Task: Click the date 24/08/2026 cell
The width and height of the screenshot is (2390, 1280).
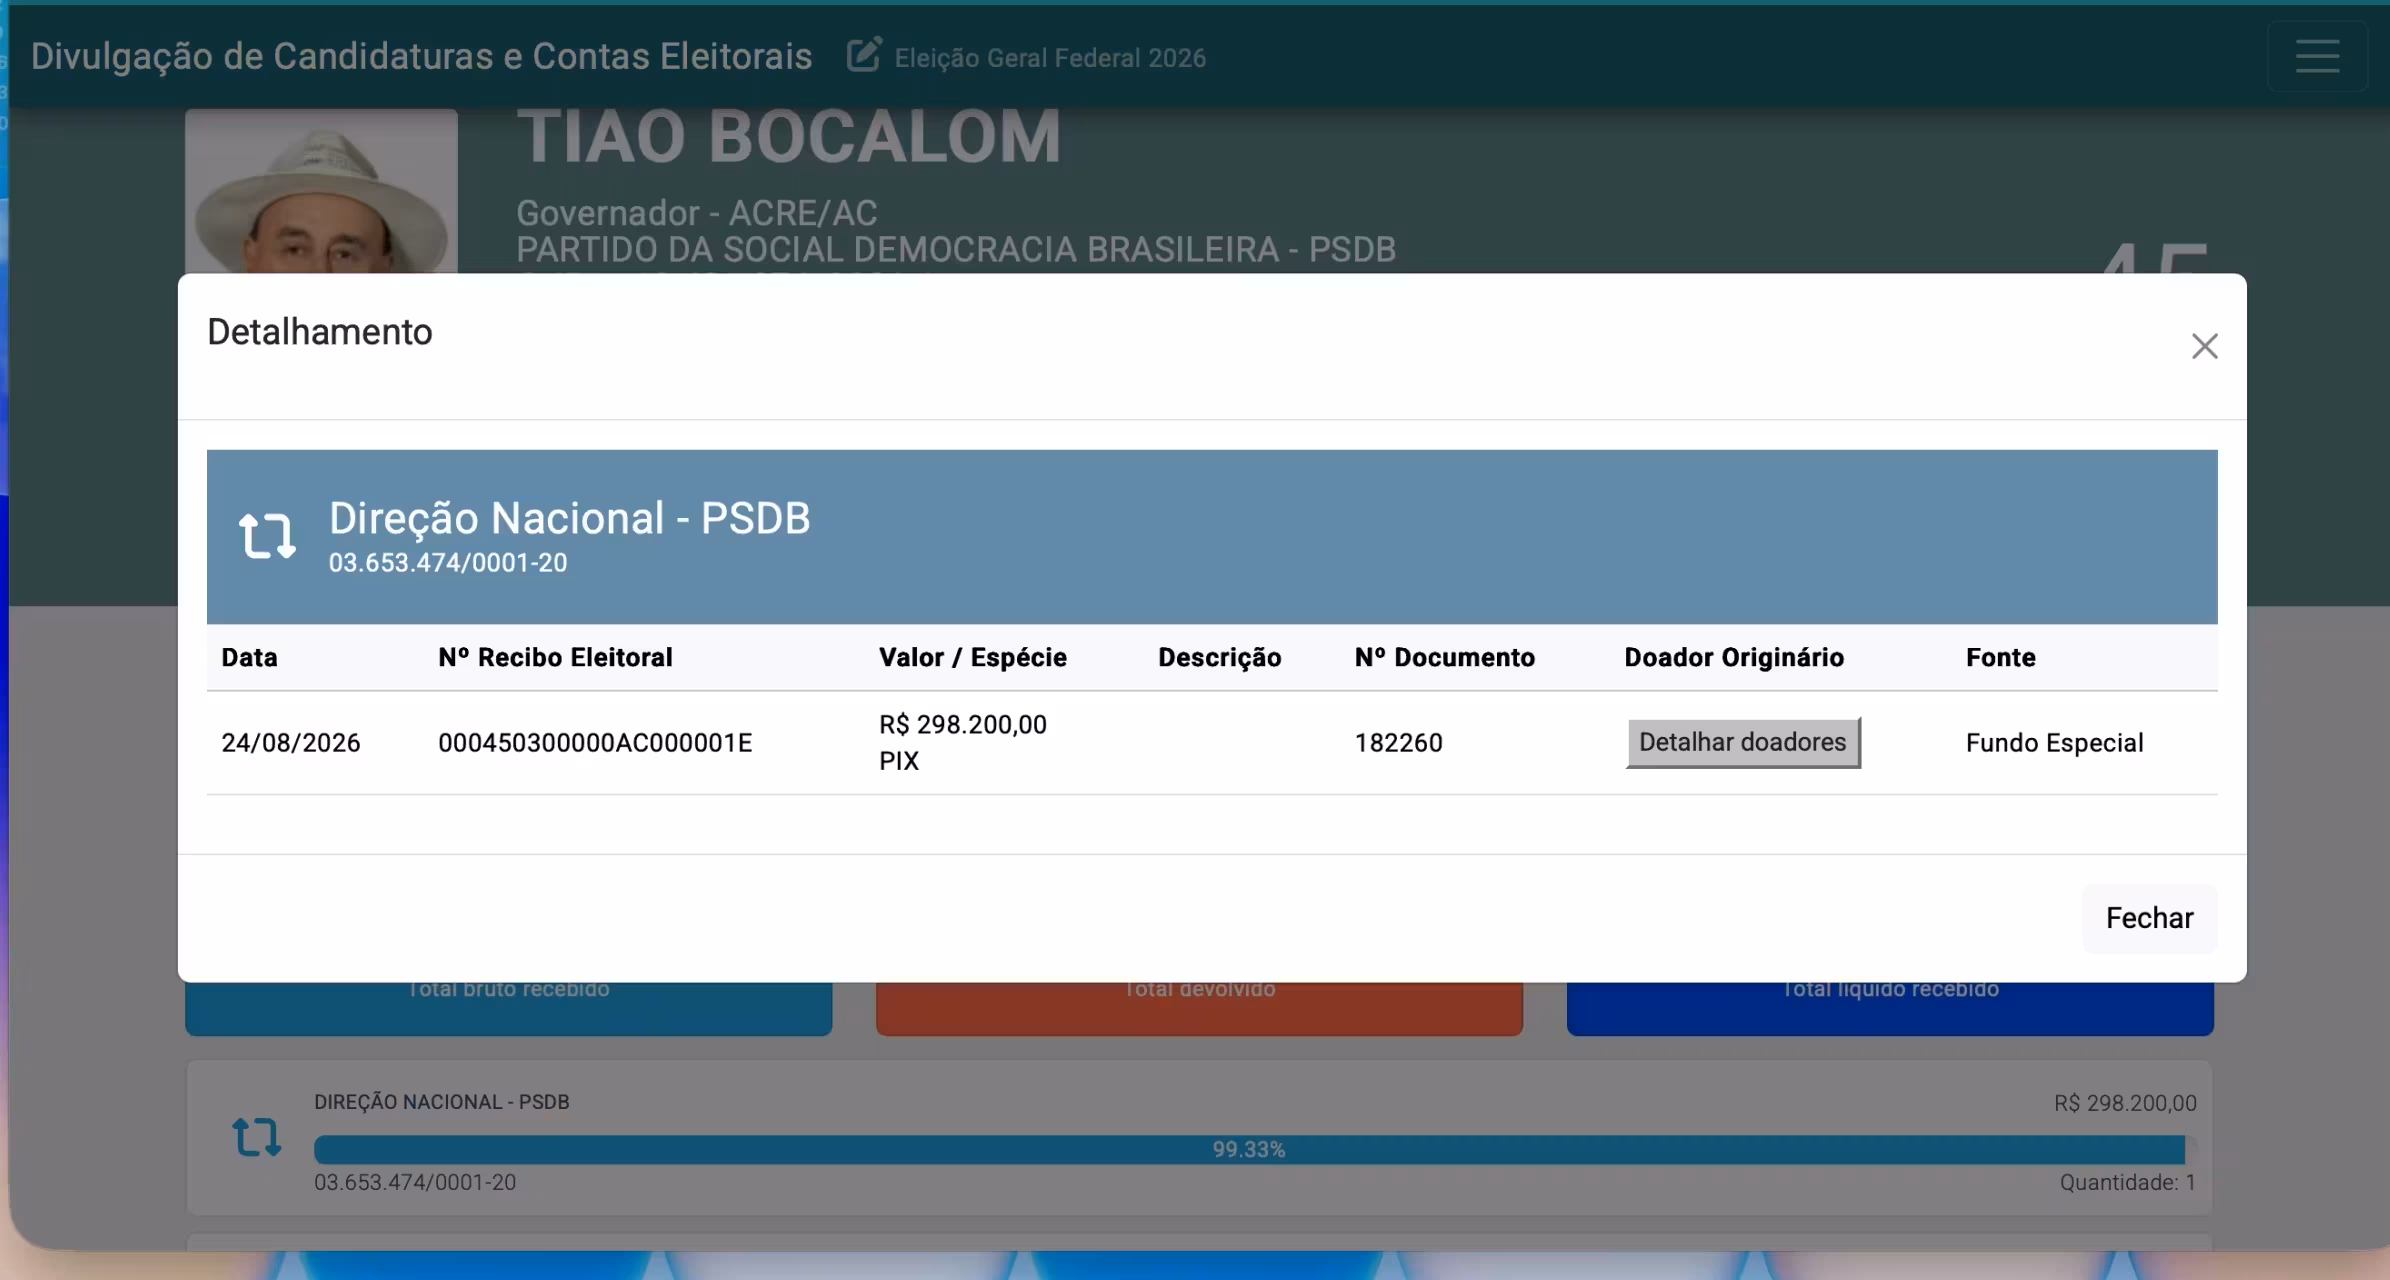Action: coord(290,743)
